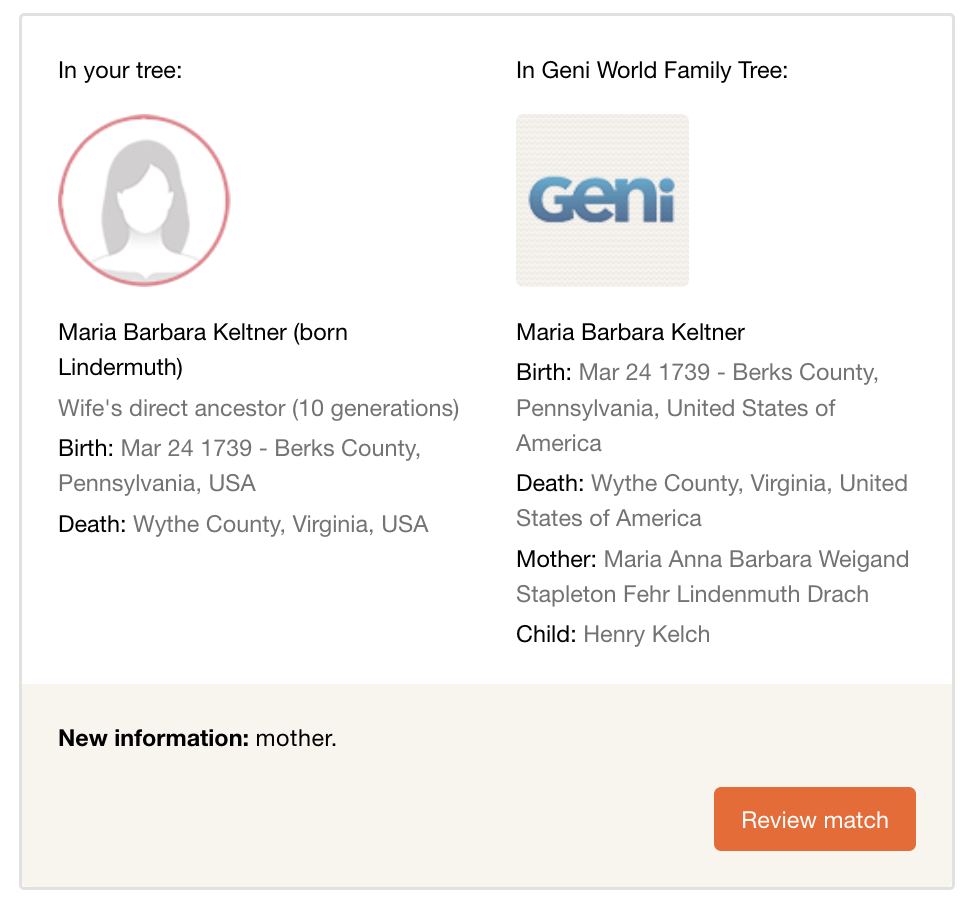Select the tree birth date Mar 24 1739

(186, 448)
